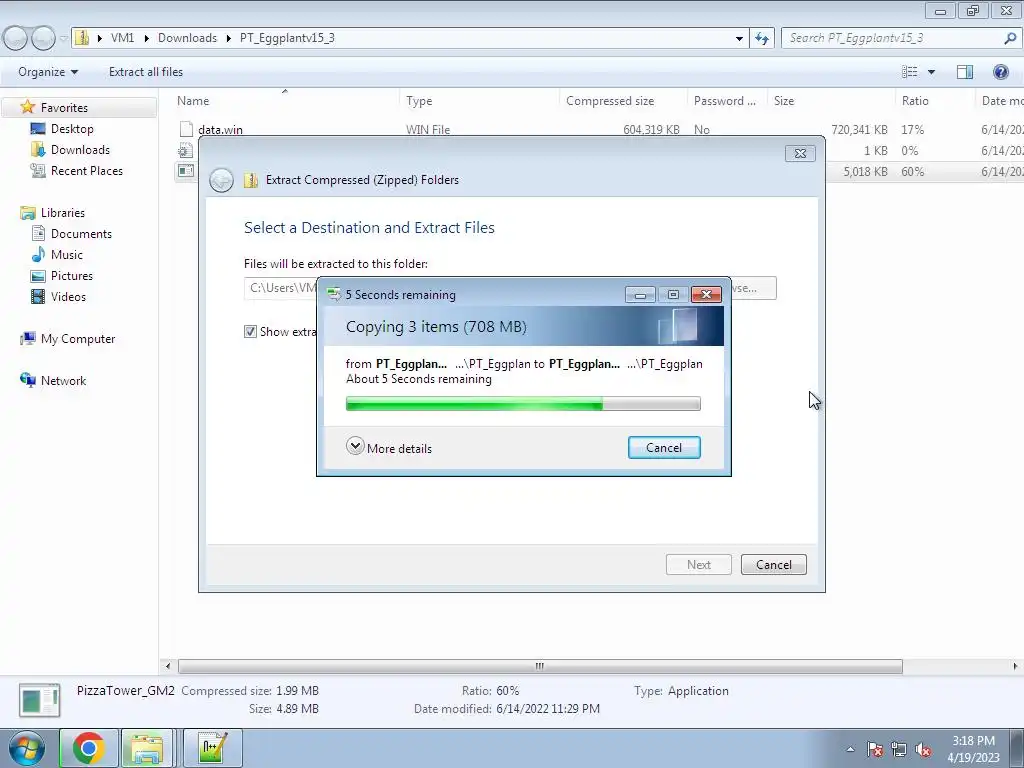Select PT_Eggplantv15_3 breadcrumb segment

[x=287, y=38]
